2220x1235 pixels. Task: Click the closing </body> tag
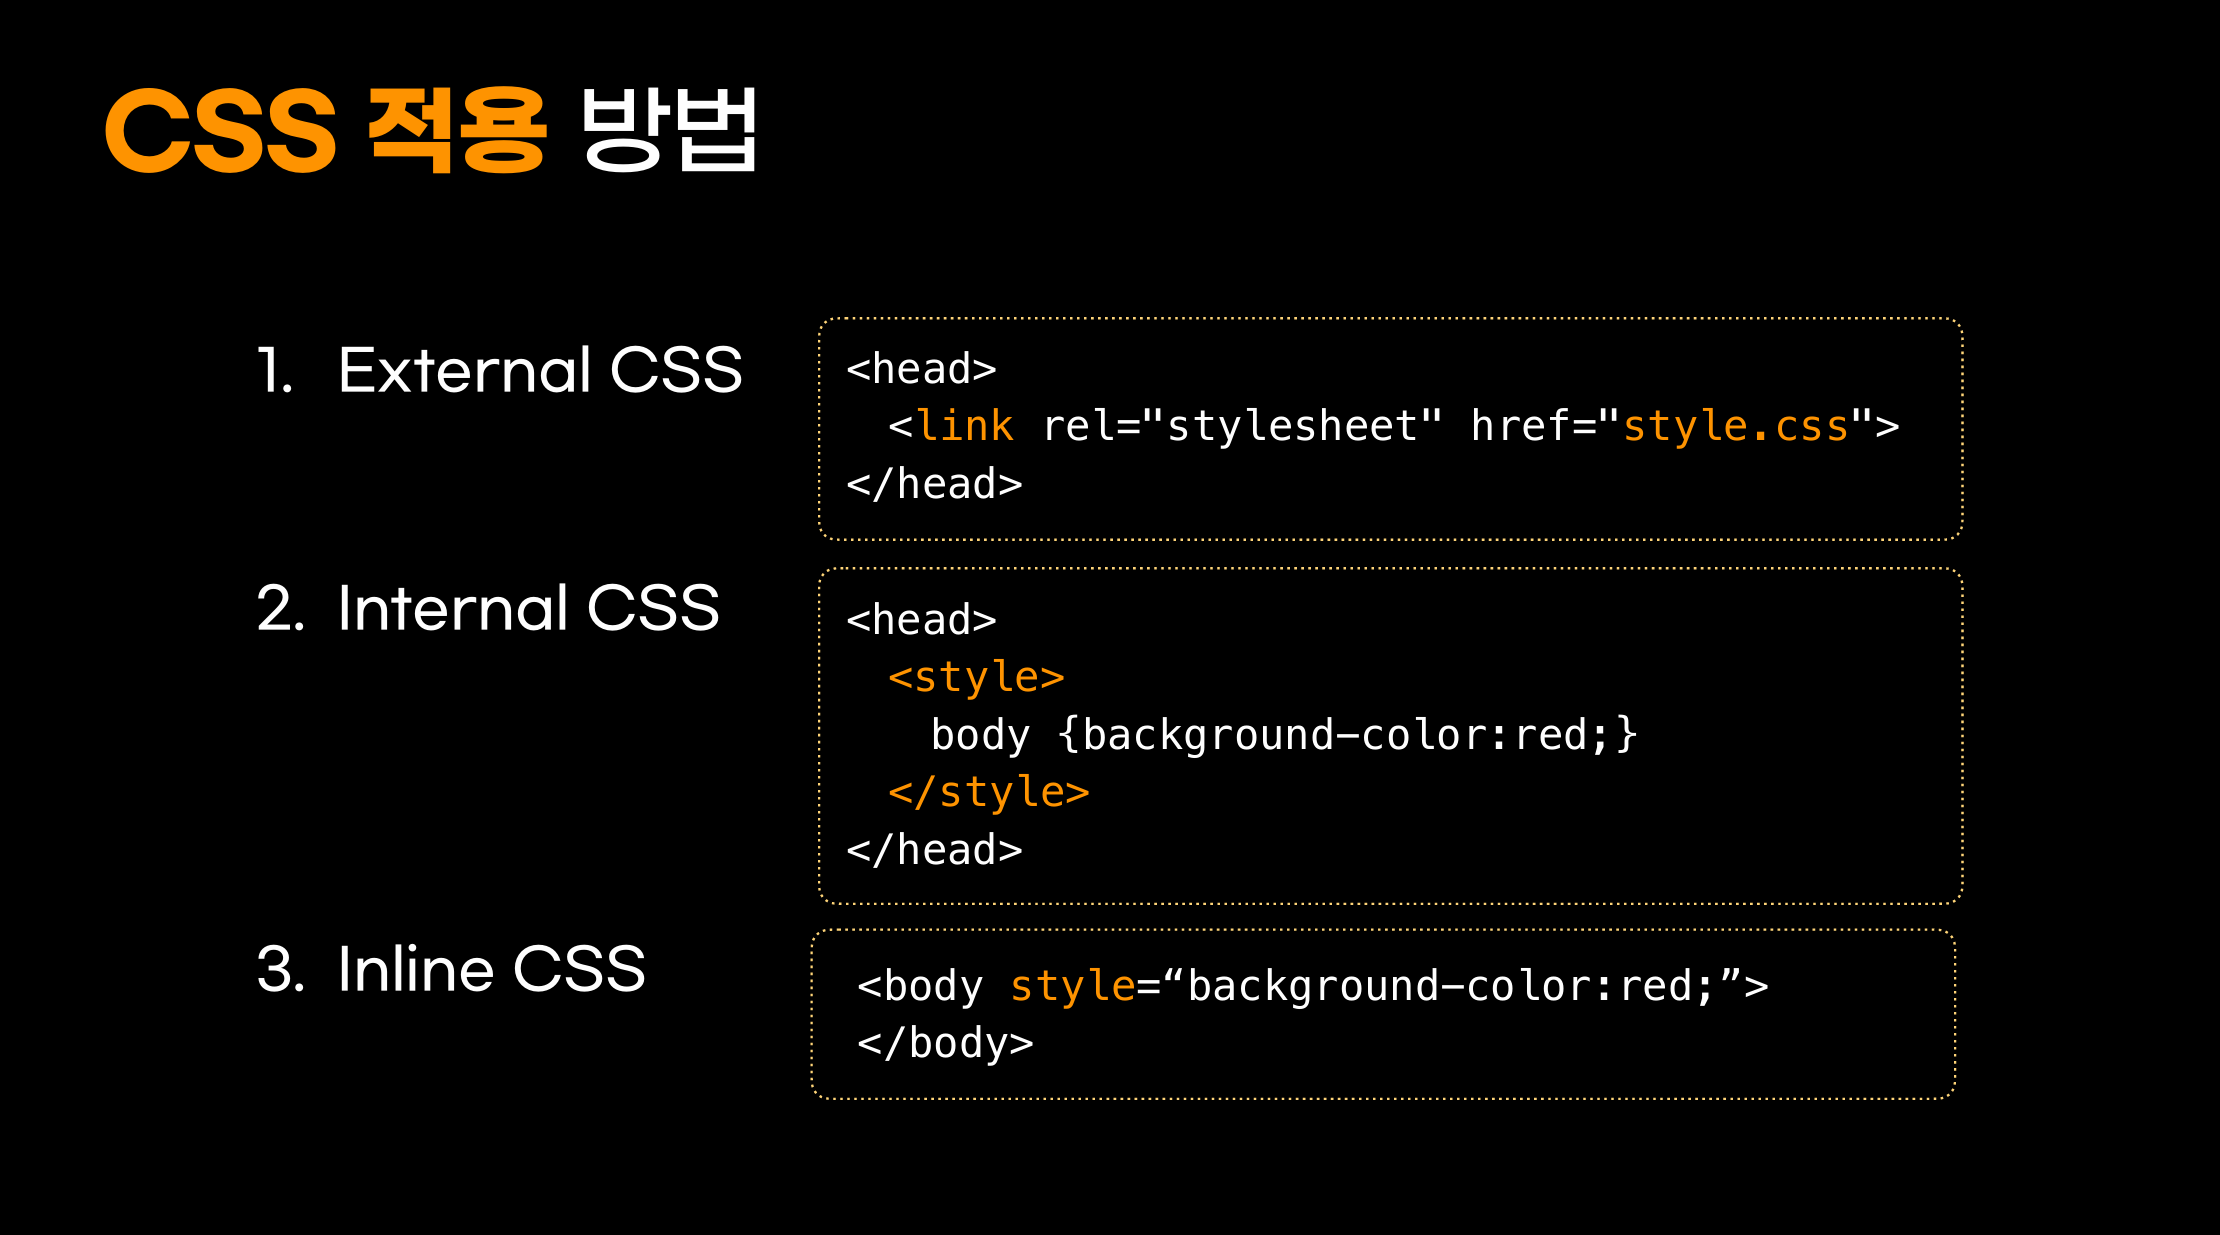945,1044
